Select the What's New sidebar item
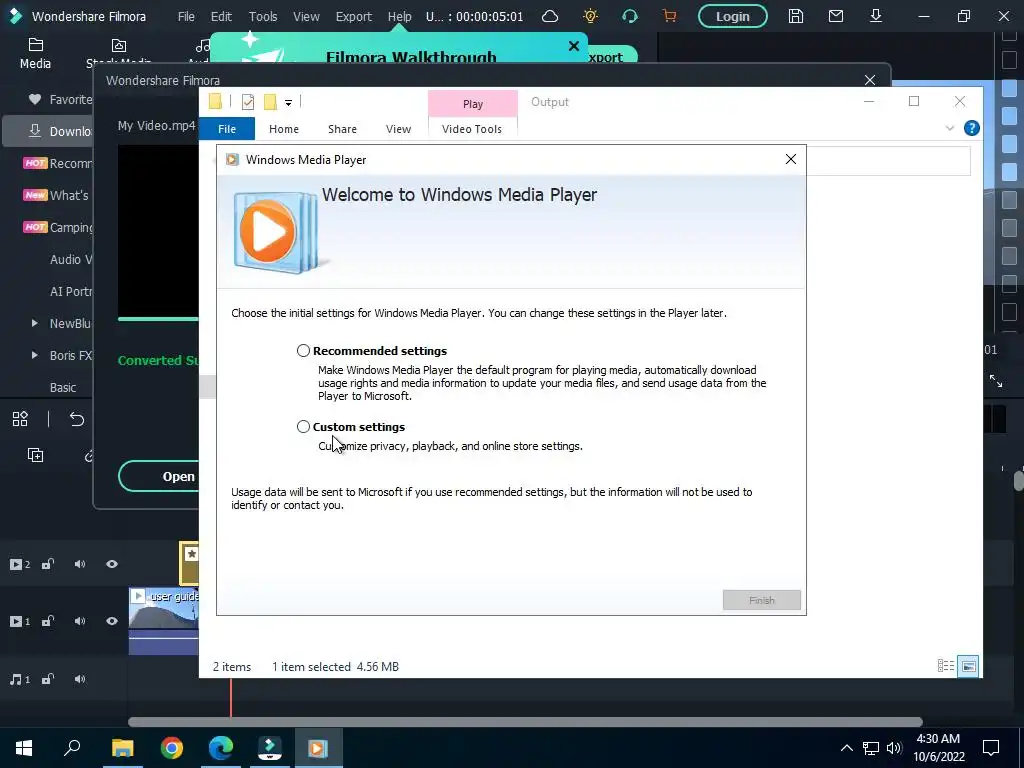Image resolution: width=1024 pixels, height=768 pixels. pyautogui.click(x=56, y=195)
